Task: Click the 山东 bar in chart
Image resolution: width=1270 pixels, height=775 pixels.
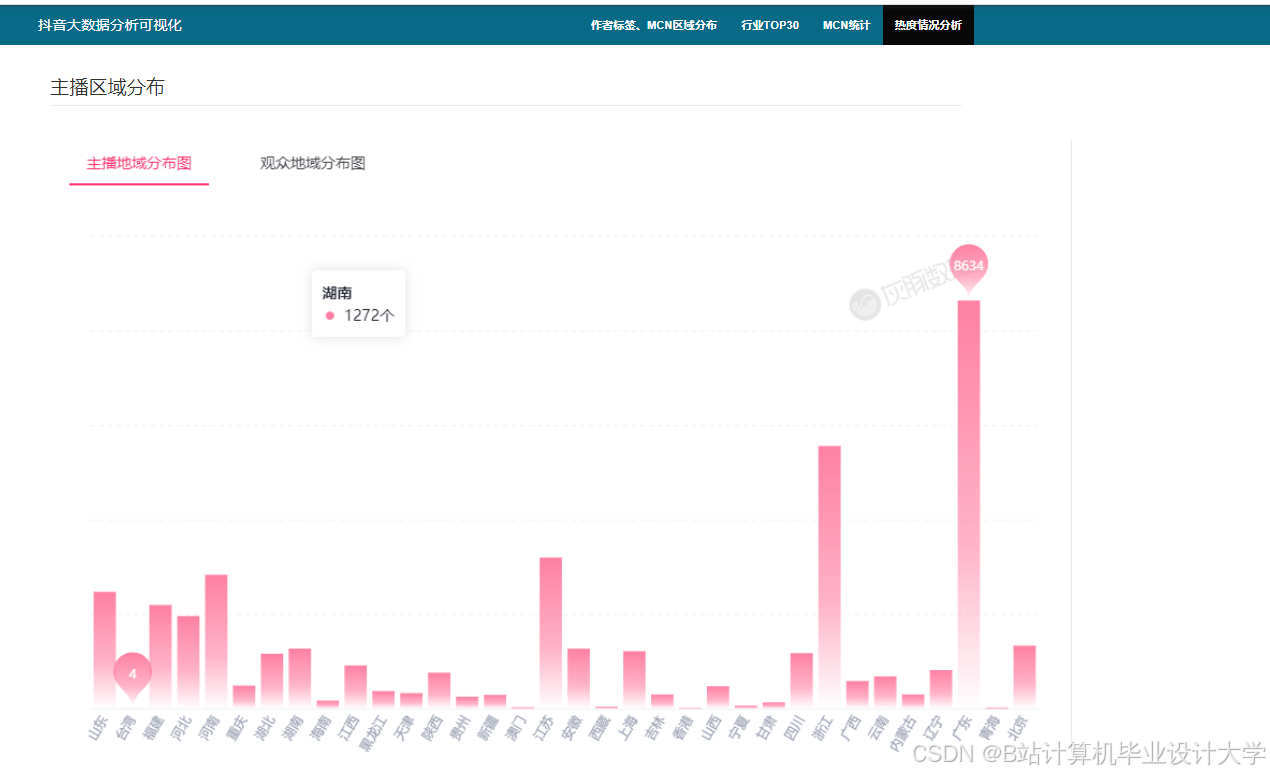Action: [105, 650]
